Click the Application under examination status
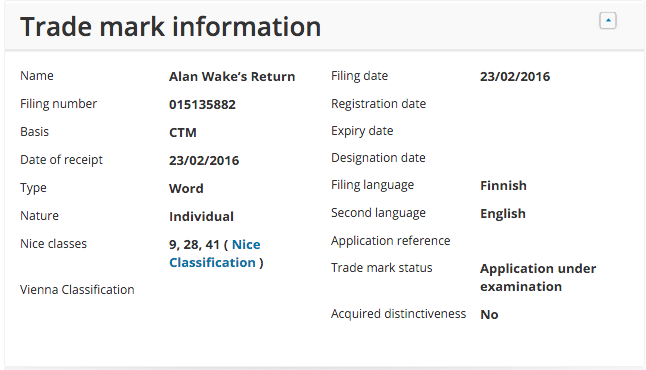The width and height of the screenshot is (646, 370). [538, 277]
